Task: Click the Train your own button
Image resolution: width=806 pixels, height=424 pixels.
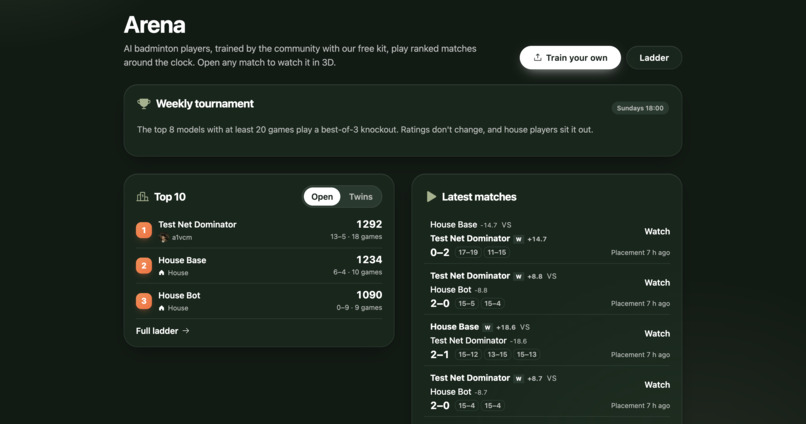Action: click(x=570, y=58)
